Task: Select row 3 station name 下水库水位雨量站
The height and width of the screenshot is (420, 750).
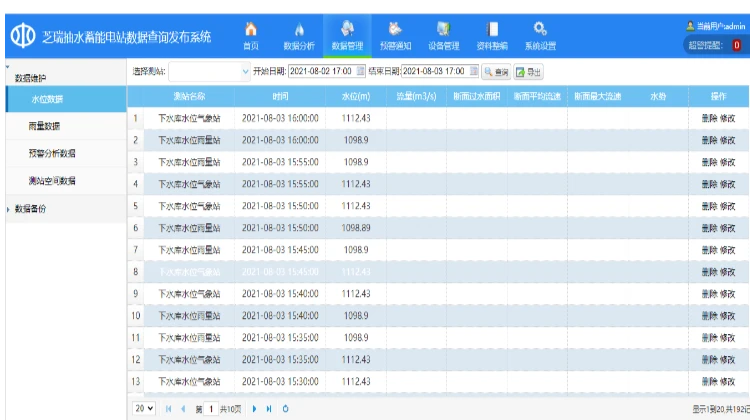Action: [189, 162]
